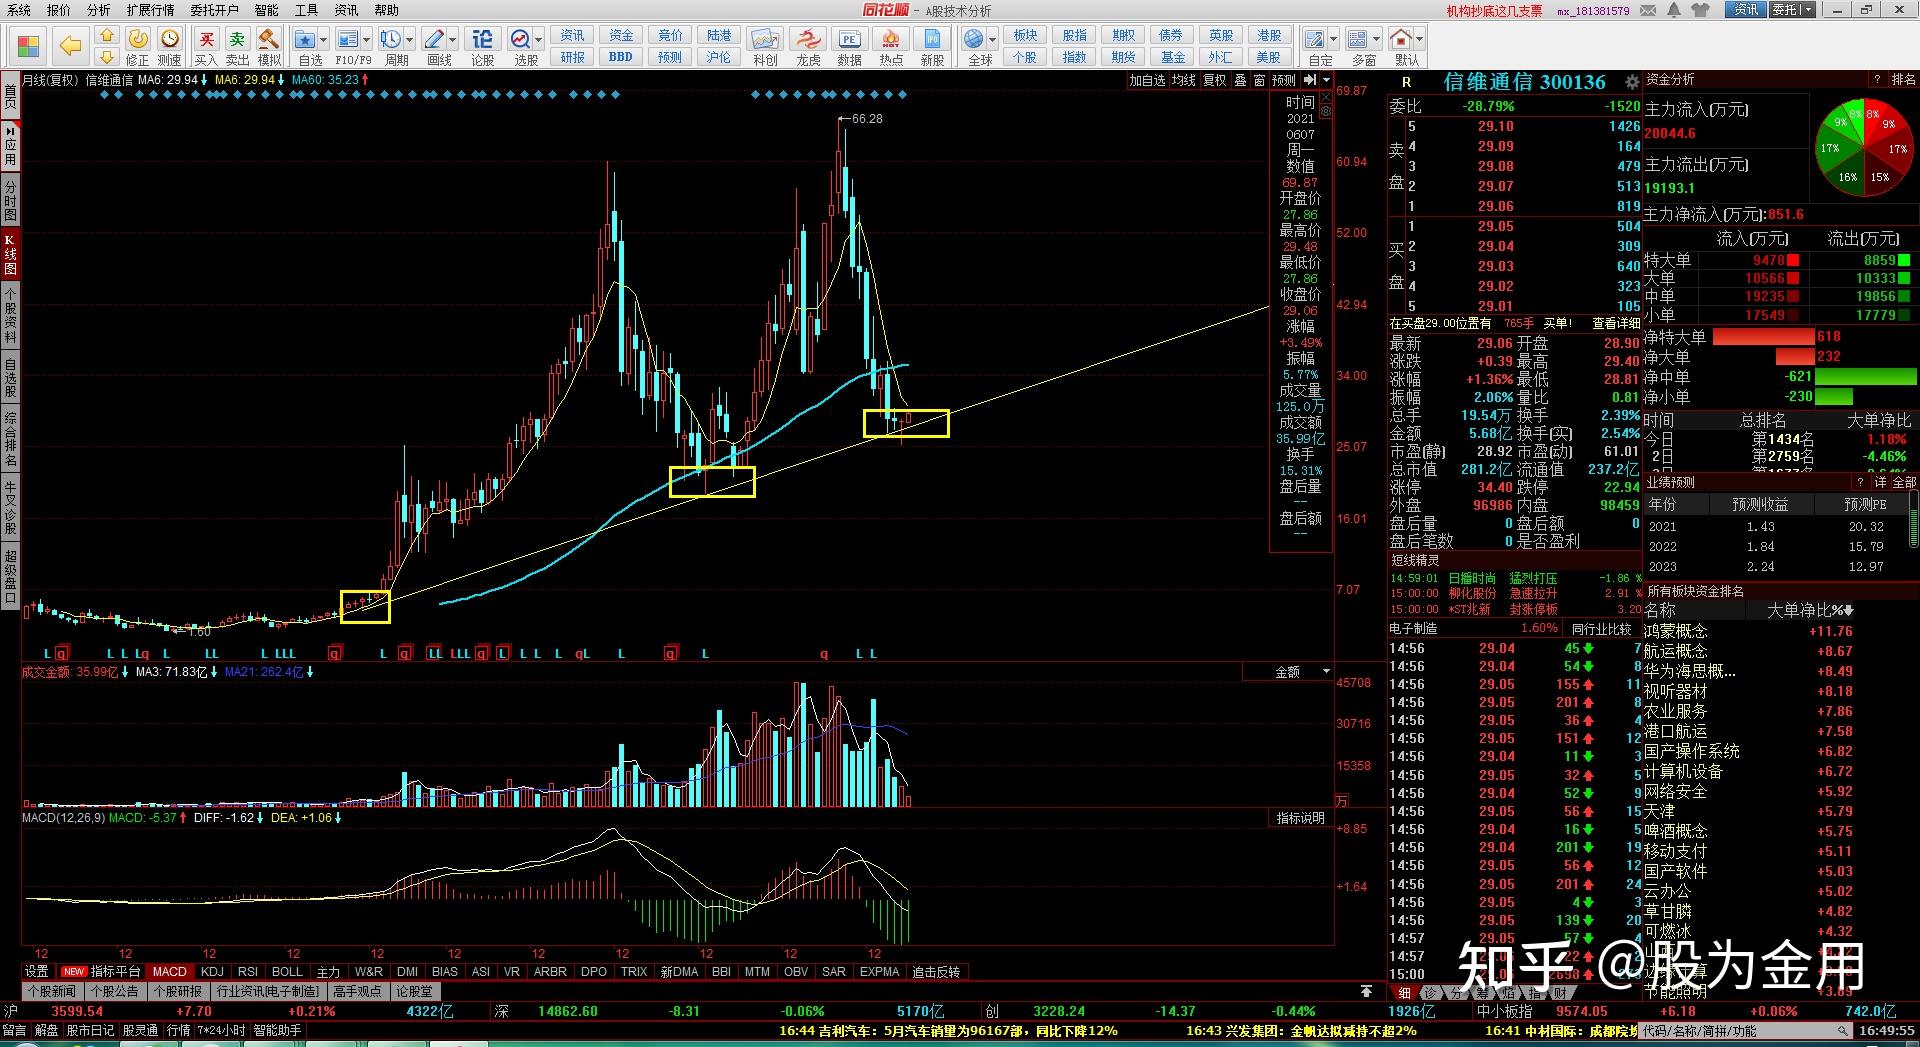Open the mail envelope icon in title bar
The height and width of the screenshot is (1047, 1920).
tap(1650, 10)
